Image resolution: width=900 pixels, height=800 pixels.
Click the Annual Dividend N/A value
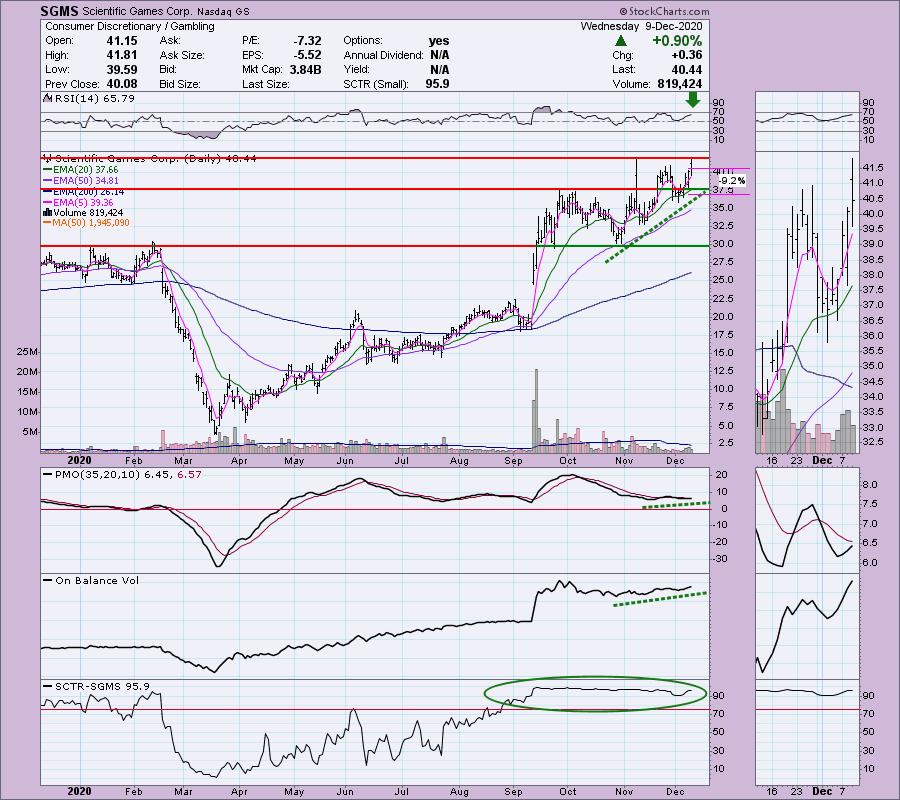click(x=439, y=55)
